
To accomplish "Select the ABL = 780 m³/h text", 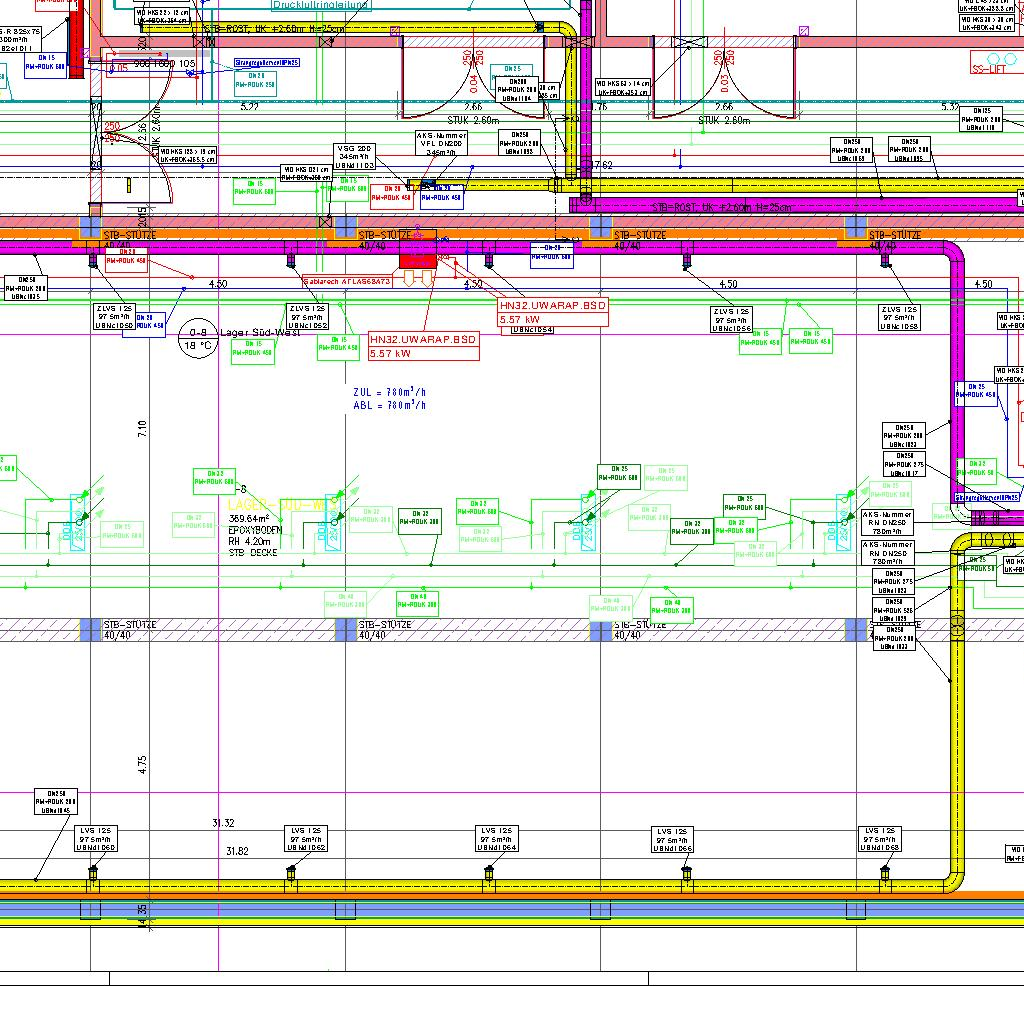I will 389,406.
